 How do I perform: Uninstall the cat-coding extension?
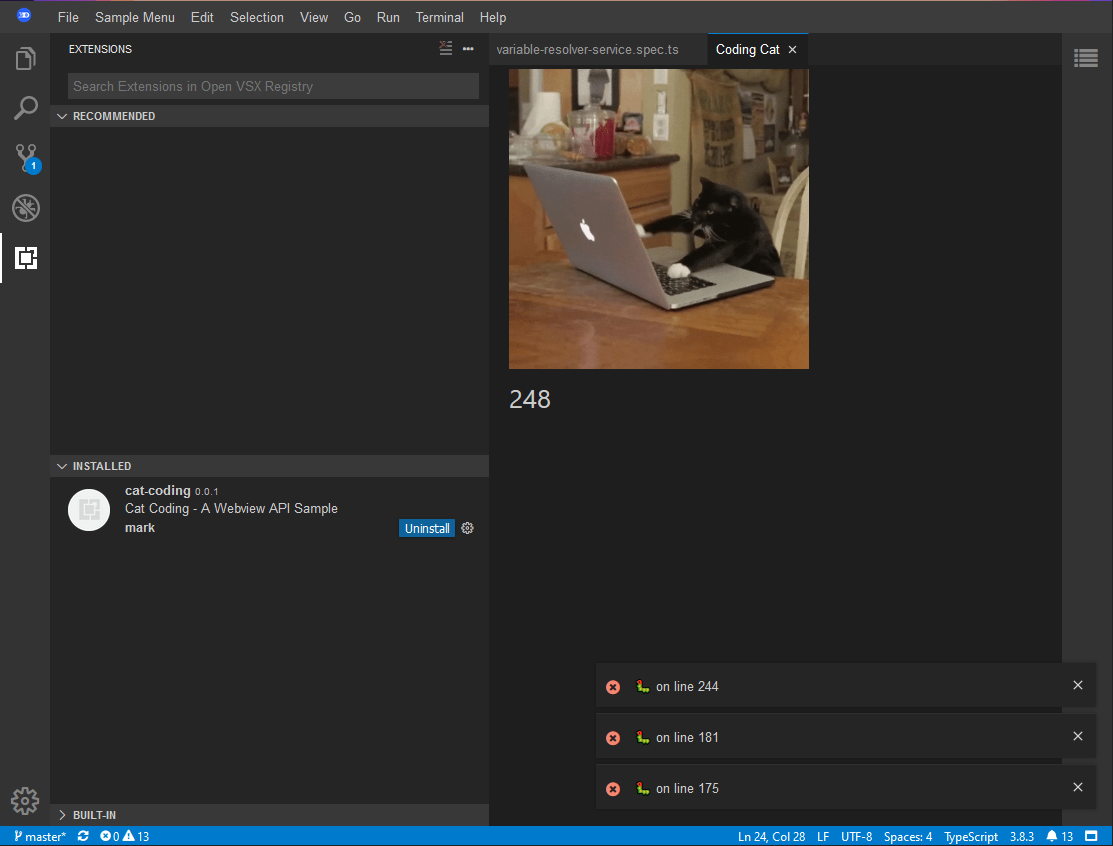[x=427, y=528]
